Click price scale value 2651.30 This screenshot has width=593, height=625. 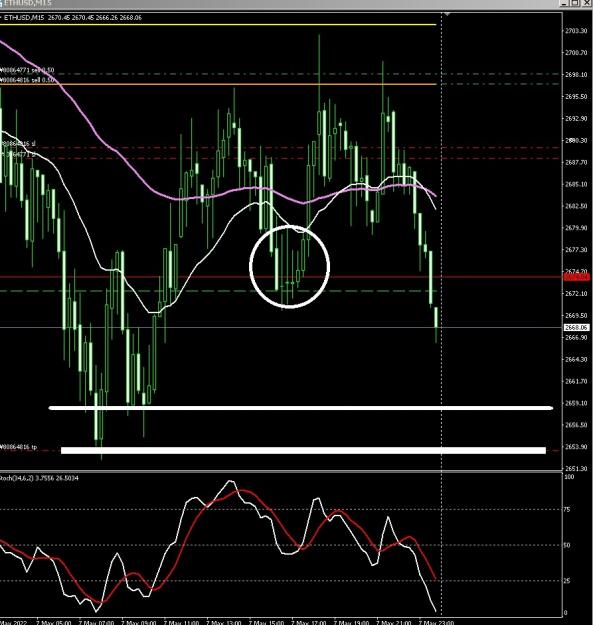576,468
